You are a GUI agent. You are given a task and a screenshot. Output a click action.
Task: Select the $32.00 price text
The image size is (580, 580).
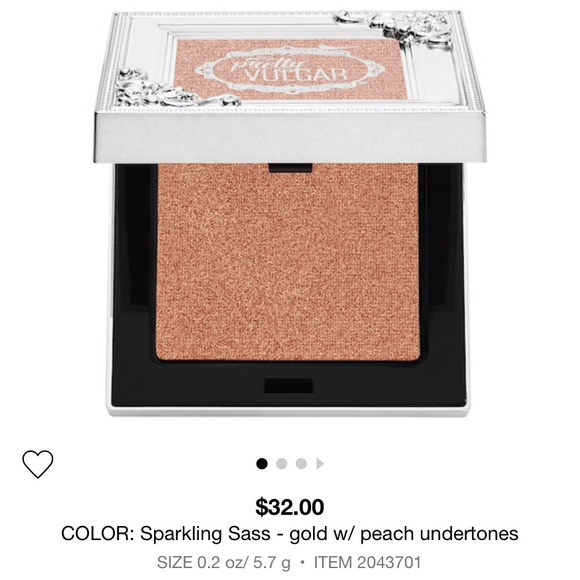click(290, 506)
